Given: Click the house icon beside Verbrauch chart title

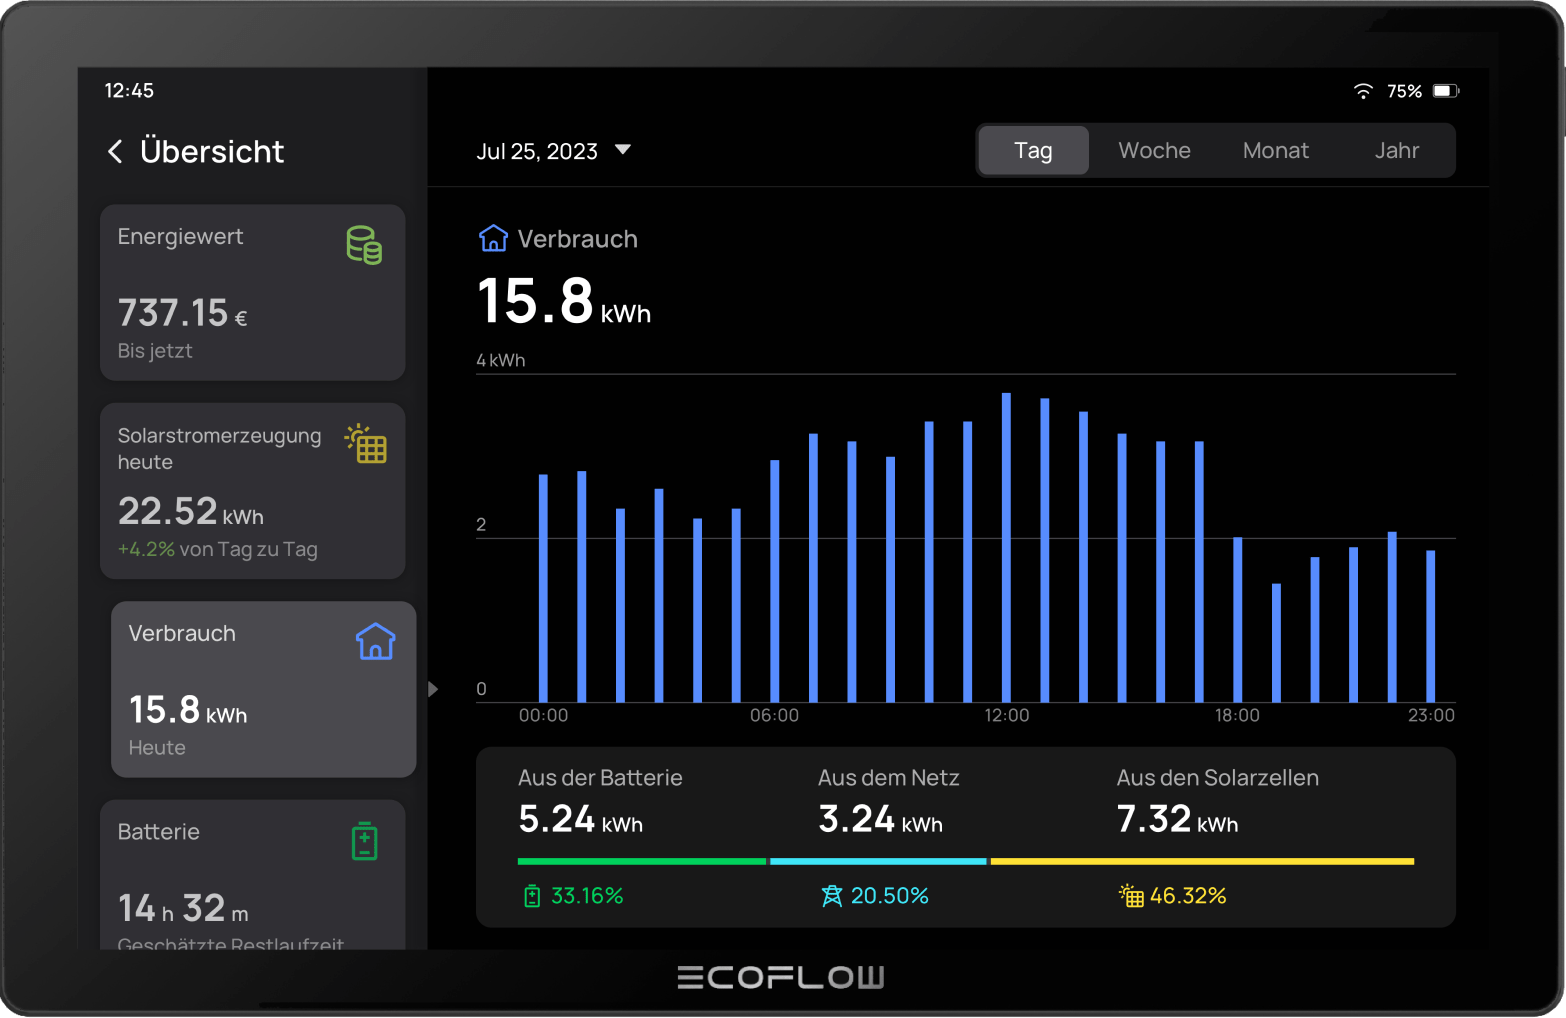Looking at the screenshot, I should click(x=493, y=239).
